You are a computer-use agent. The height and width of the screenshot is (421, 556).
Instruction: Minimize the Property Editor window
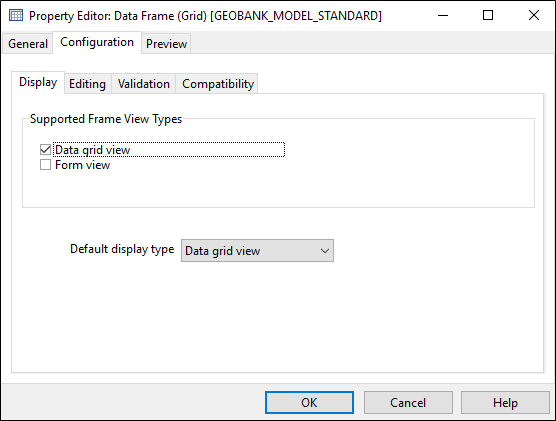pyautogui.click(x=443, y=15)
